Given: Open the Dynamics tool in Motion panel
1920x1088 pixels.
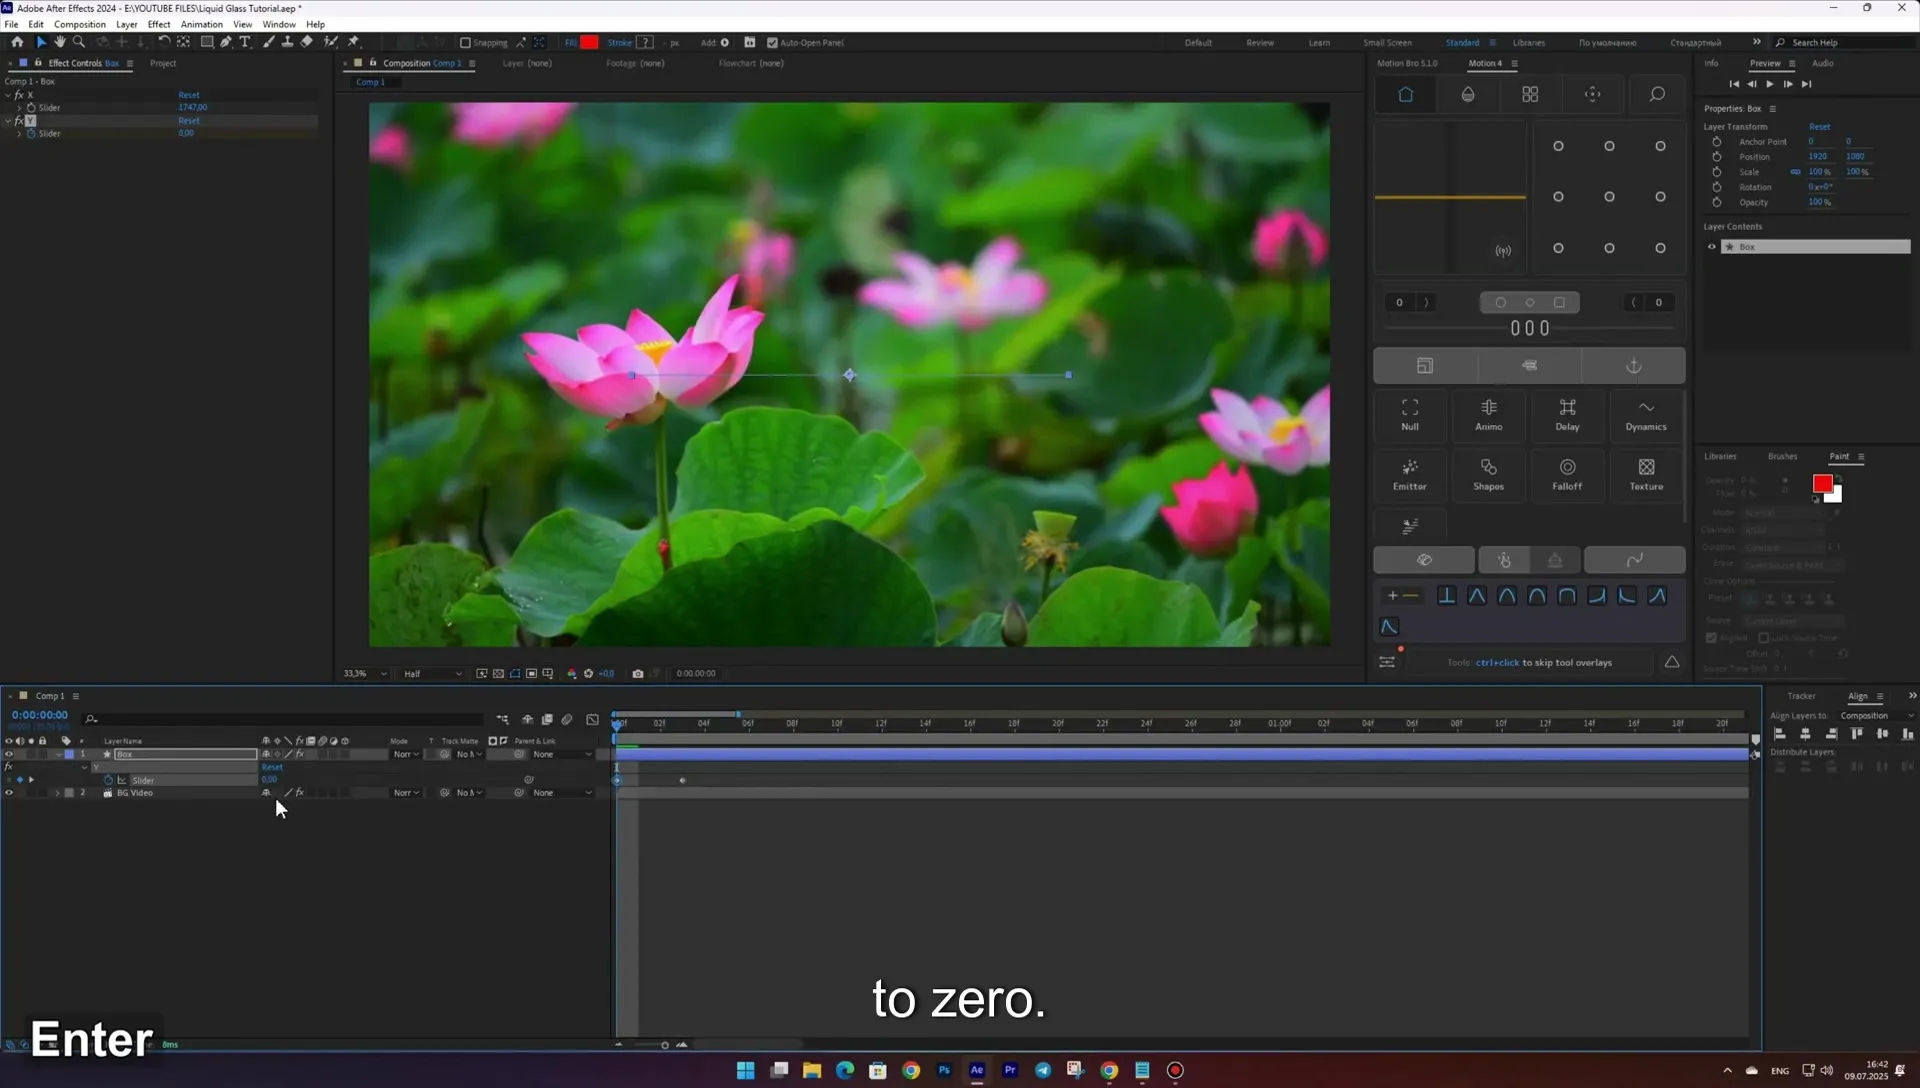Looking at the screenshot, I should pos(1646,415).
